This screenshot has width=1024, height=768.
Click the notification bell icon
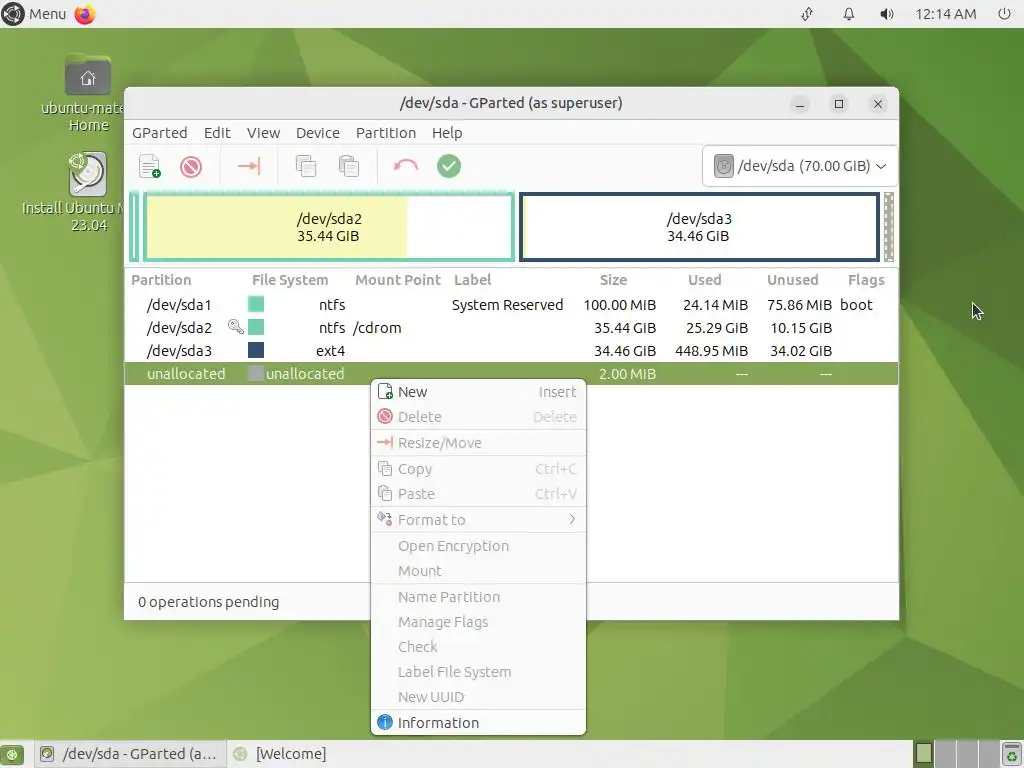pyautogui.click(x=848, y=14)
